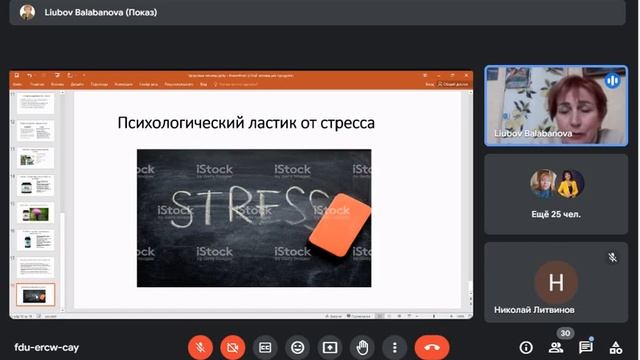The width and height of the screenshot is (640, 360).
Task: Open the chat with everyone icon
Action: (x=586, y=347)
